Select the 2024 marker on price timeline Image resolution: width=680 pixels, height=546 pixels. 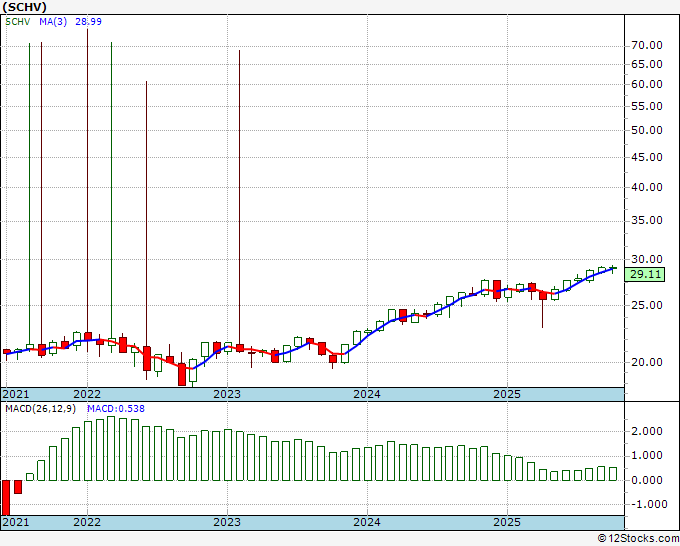(367, 394)
